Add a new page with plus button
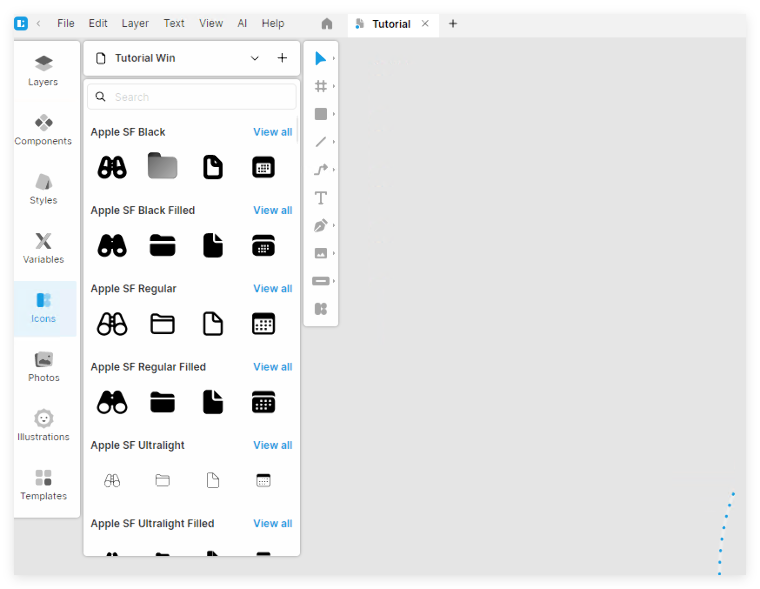 [x=282, y=58]
